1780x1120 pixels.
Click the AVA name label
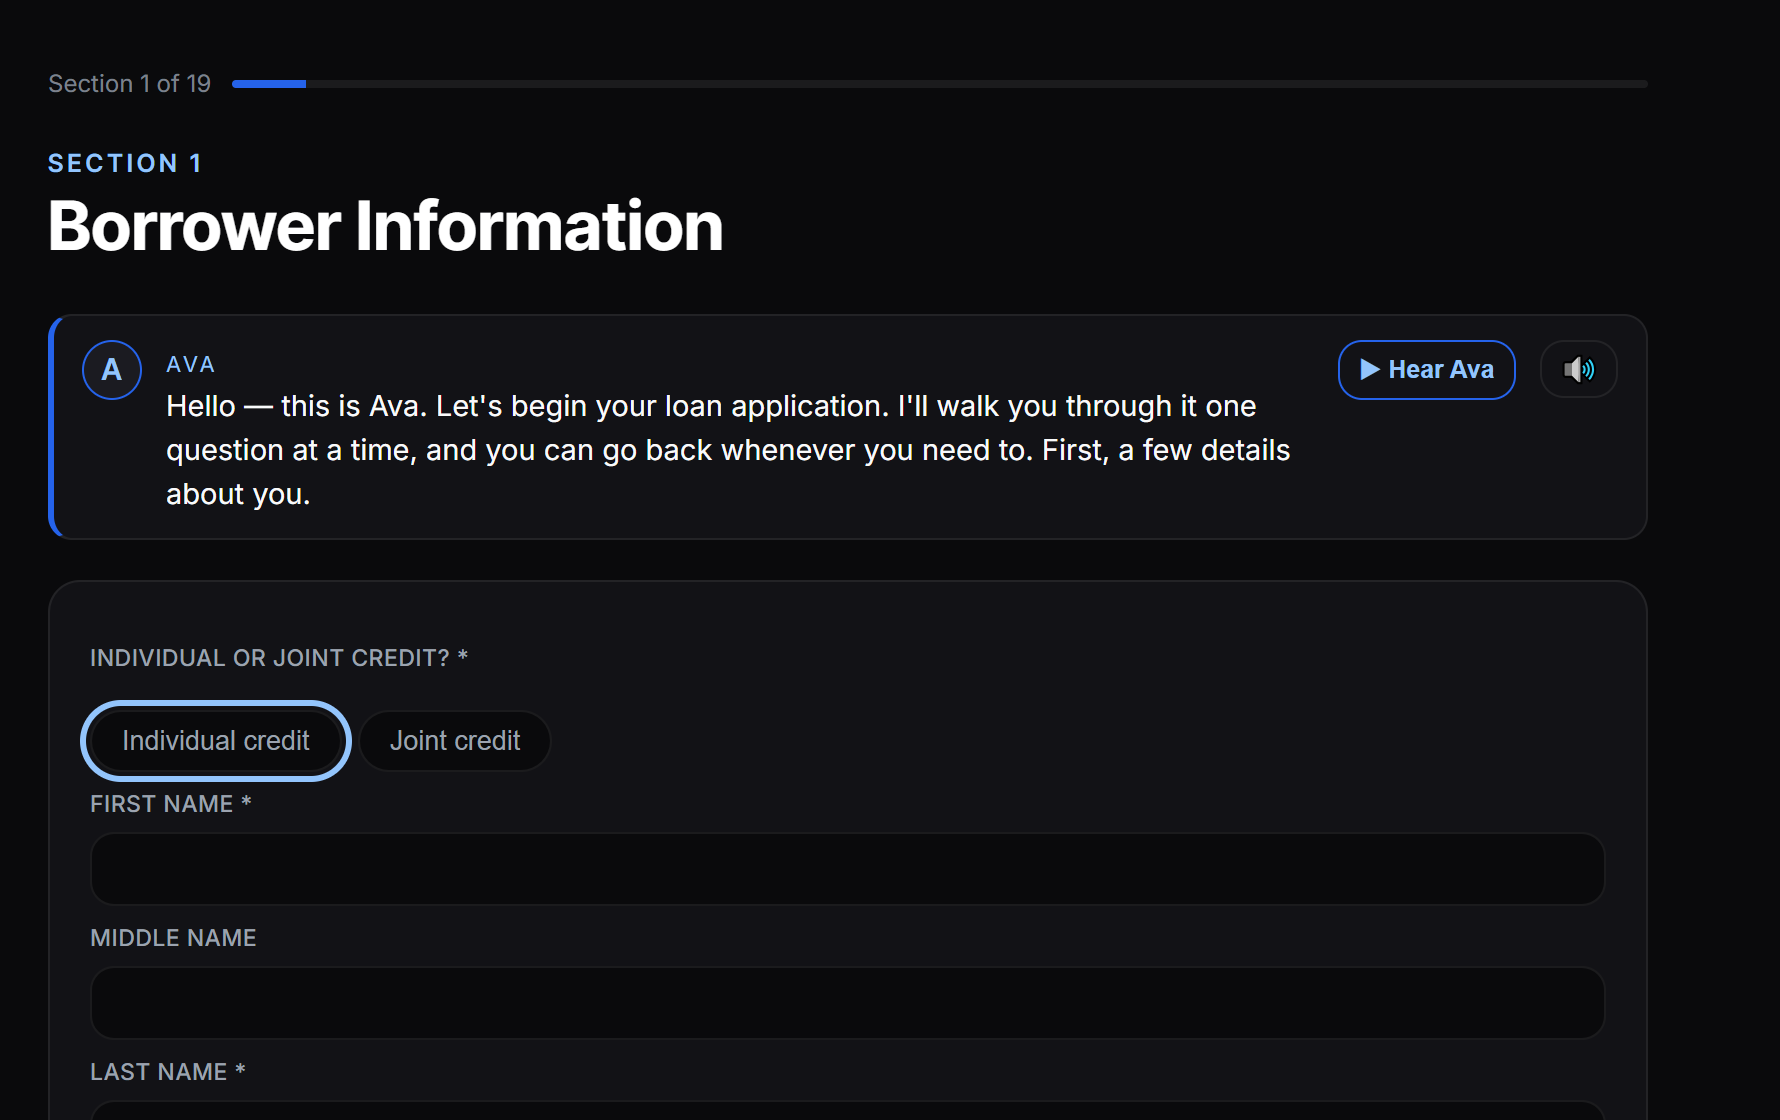[x=190, y=364]
